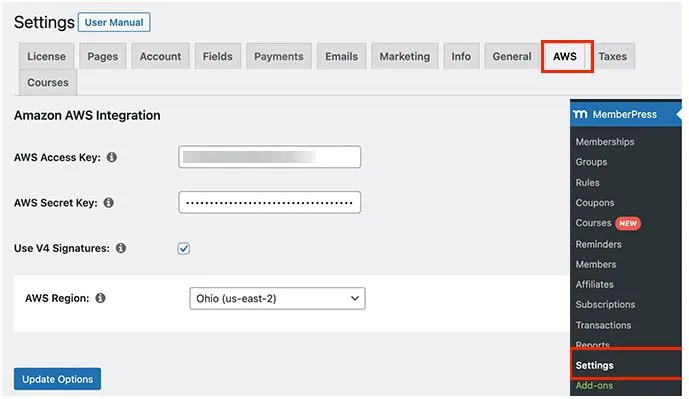Open Settings in MemberPress menu
689x399 pixels.
(x=595, y=365)
